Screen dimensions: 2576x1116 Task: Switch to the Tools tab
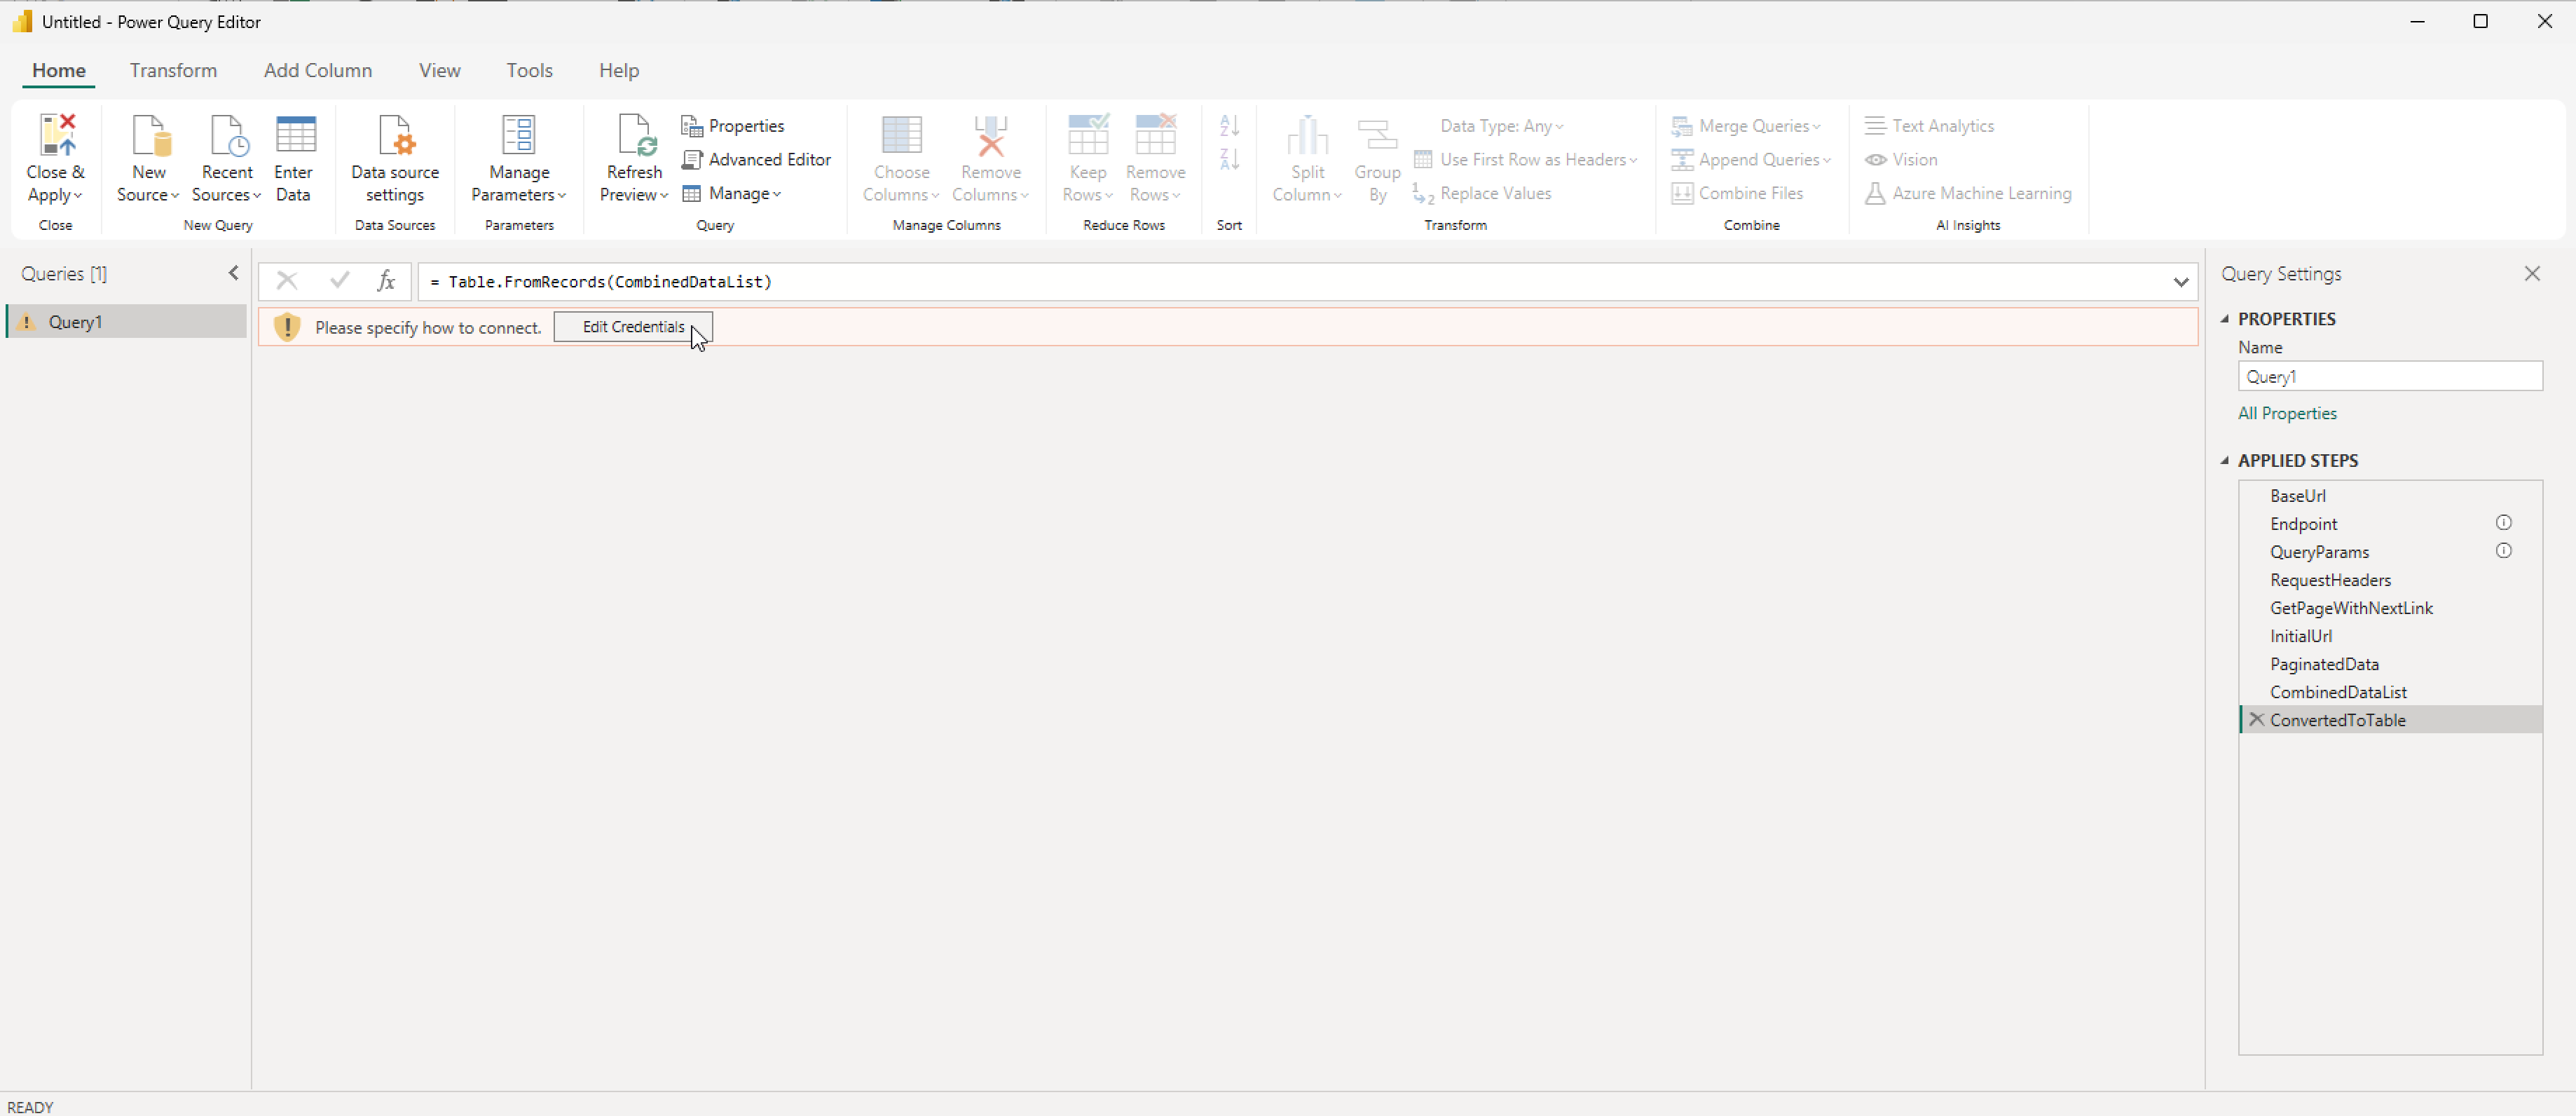coord(529,70)
